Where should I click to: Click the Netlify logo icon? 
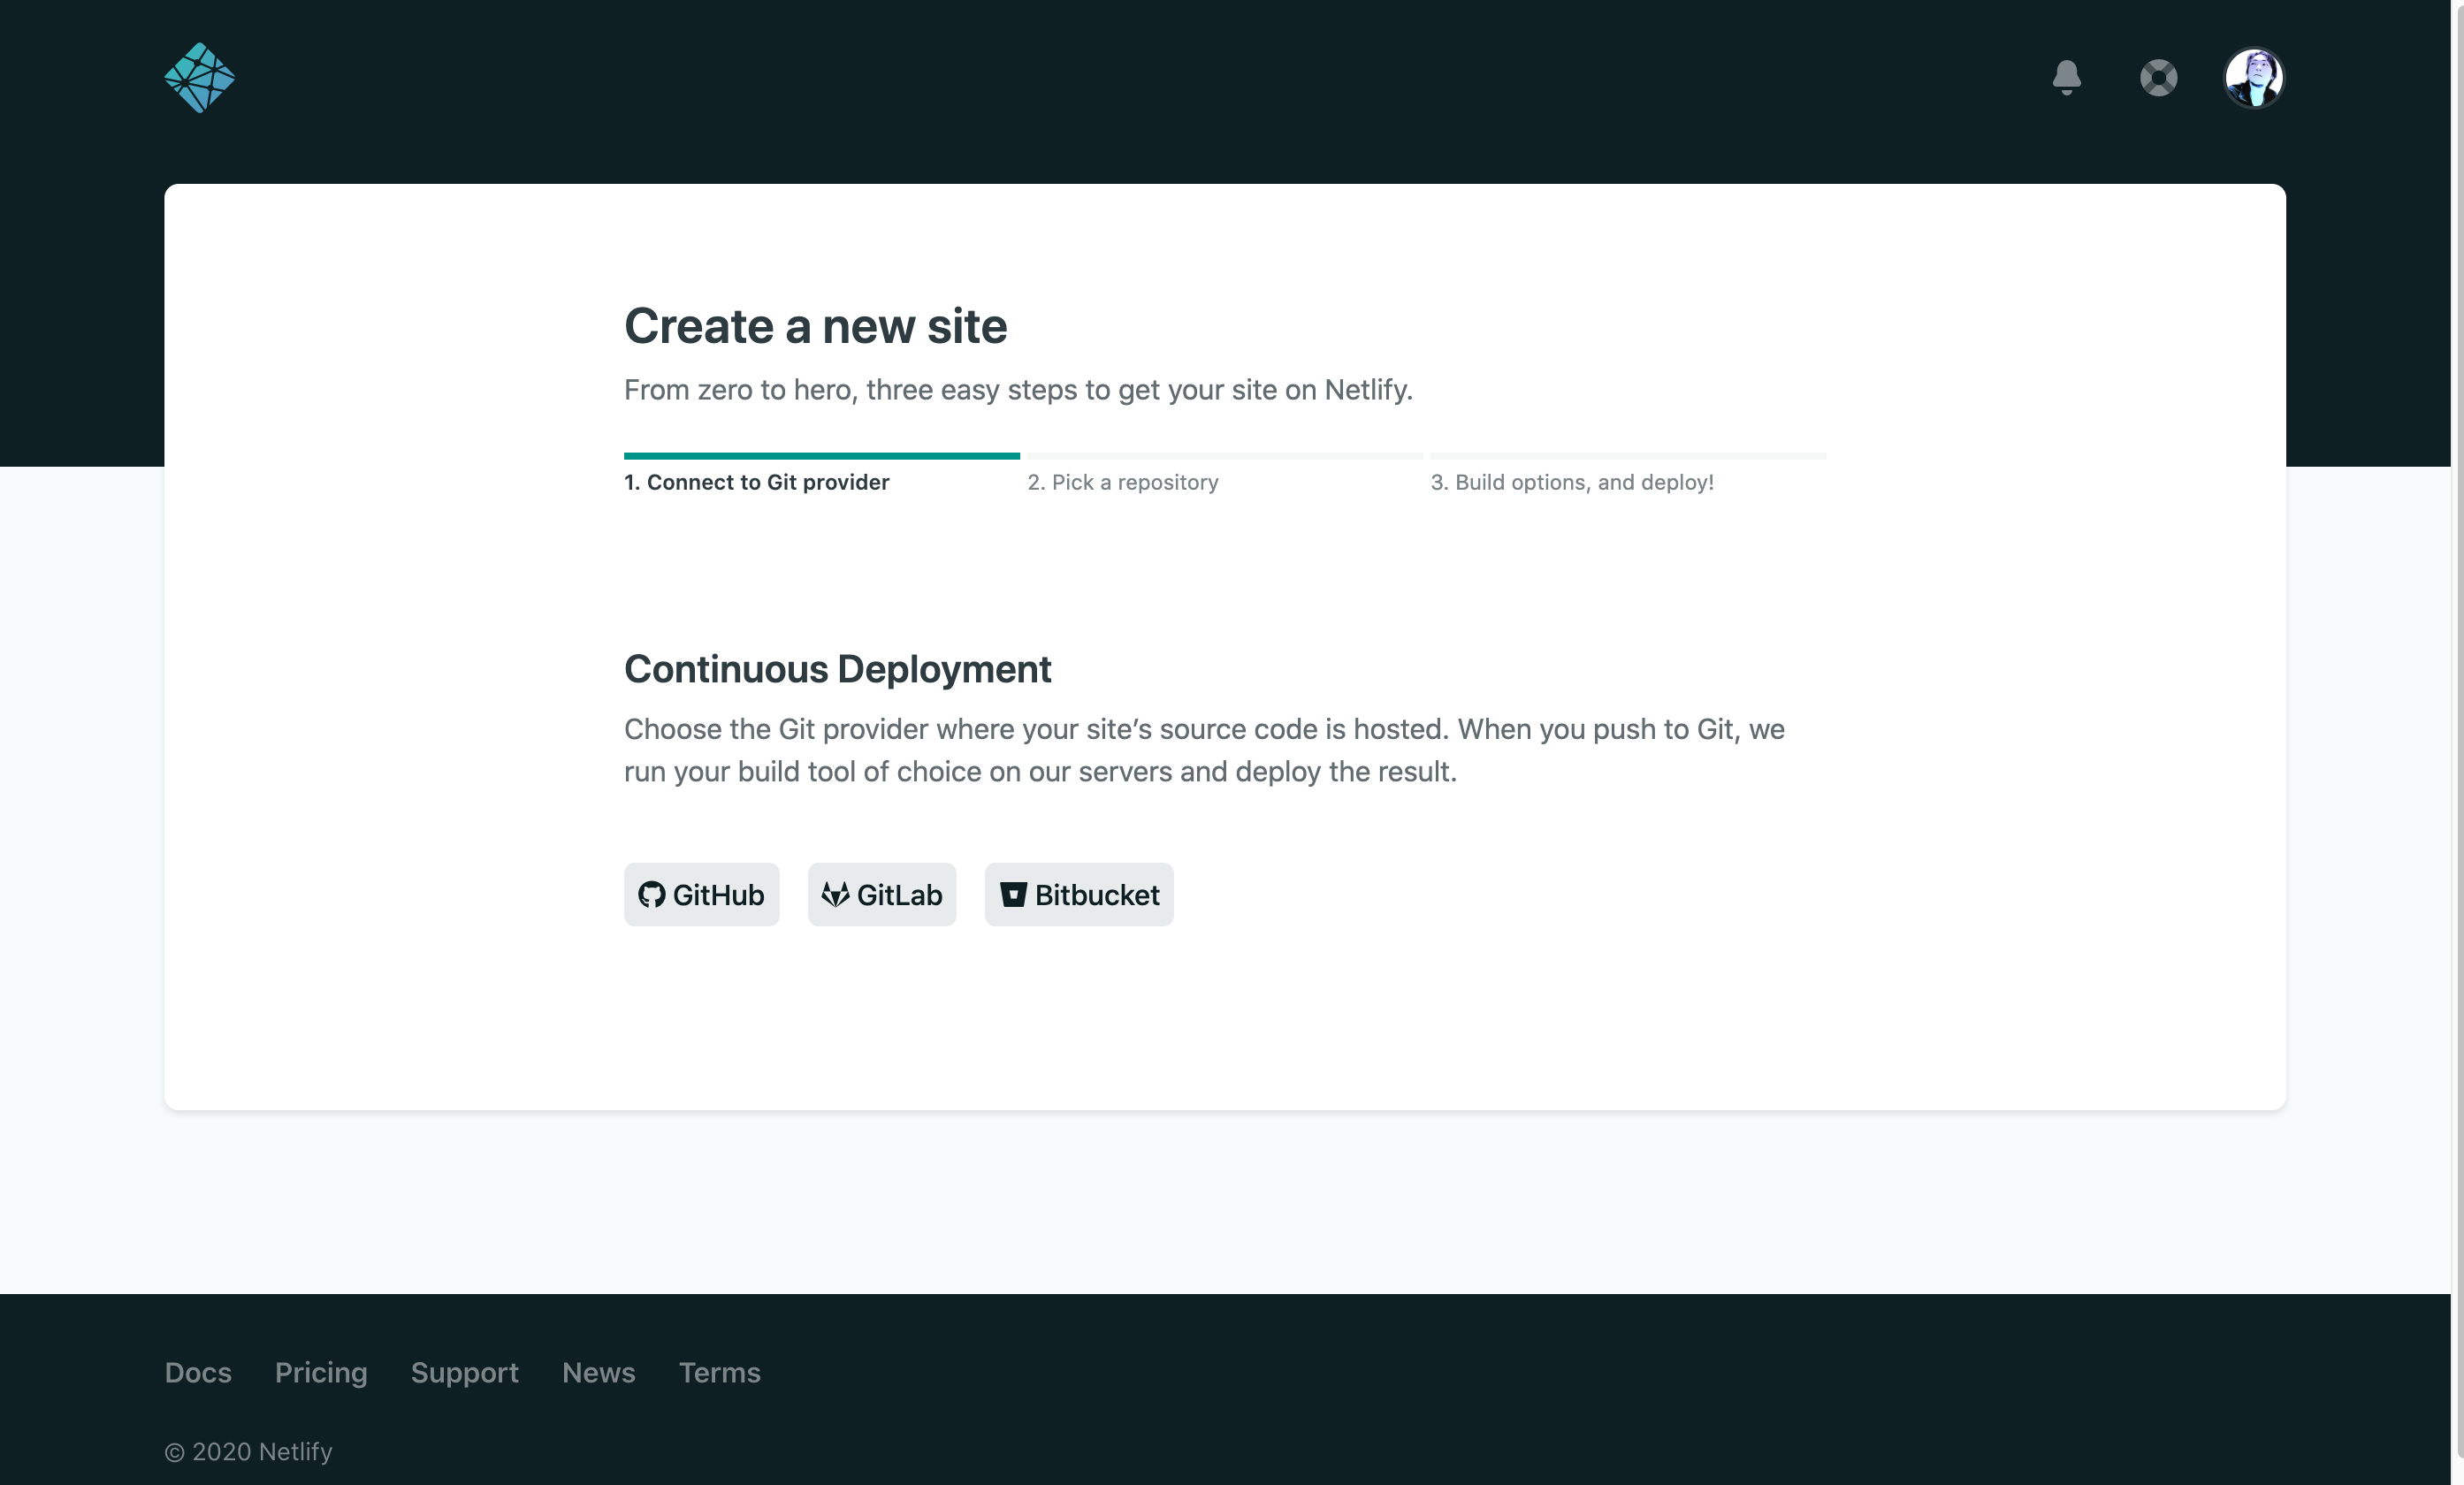coord(199,78)
